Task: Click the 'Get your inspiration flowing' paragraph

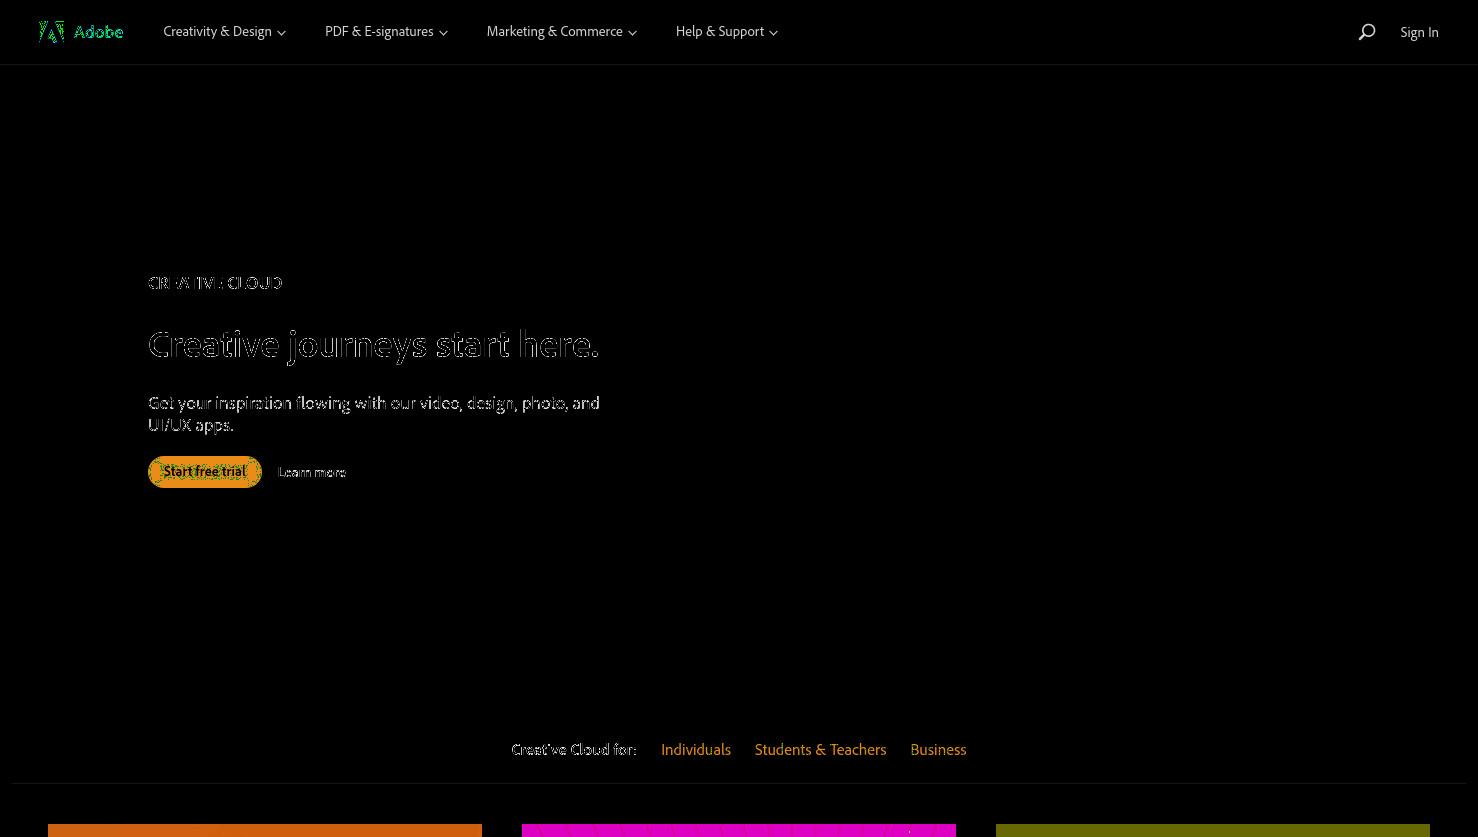Action: pos(374,414)
